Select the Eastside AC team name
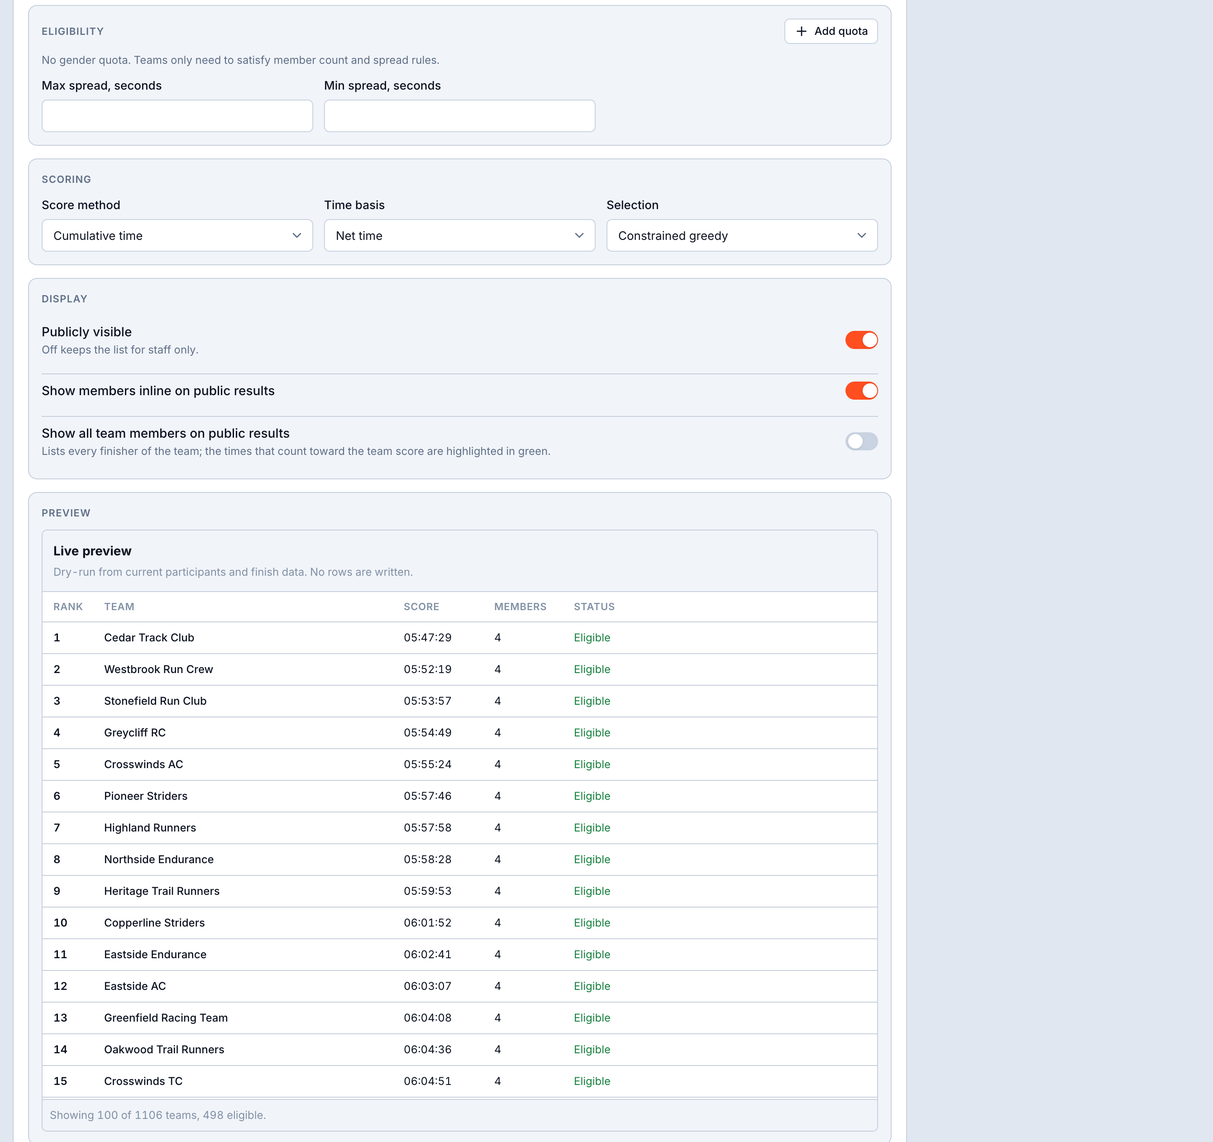Screen dimensions: 1213x1142 pos(135,986)
